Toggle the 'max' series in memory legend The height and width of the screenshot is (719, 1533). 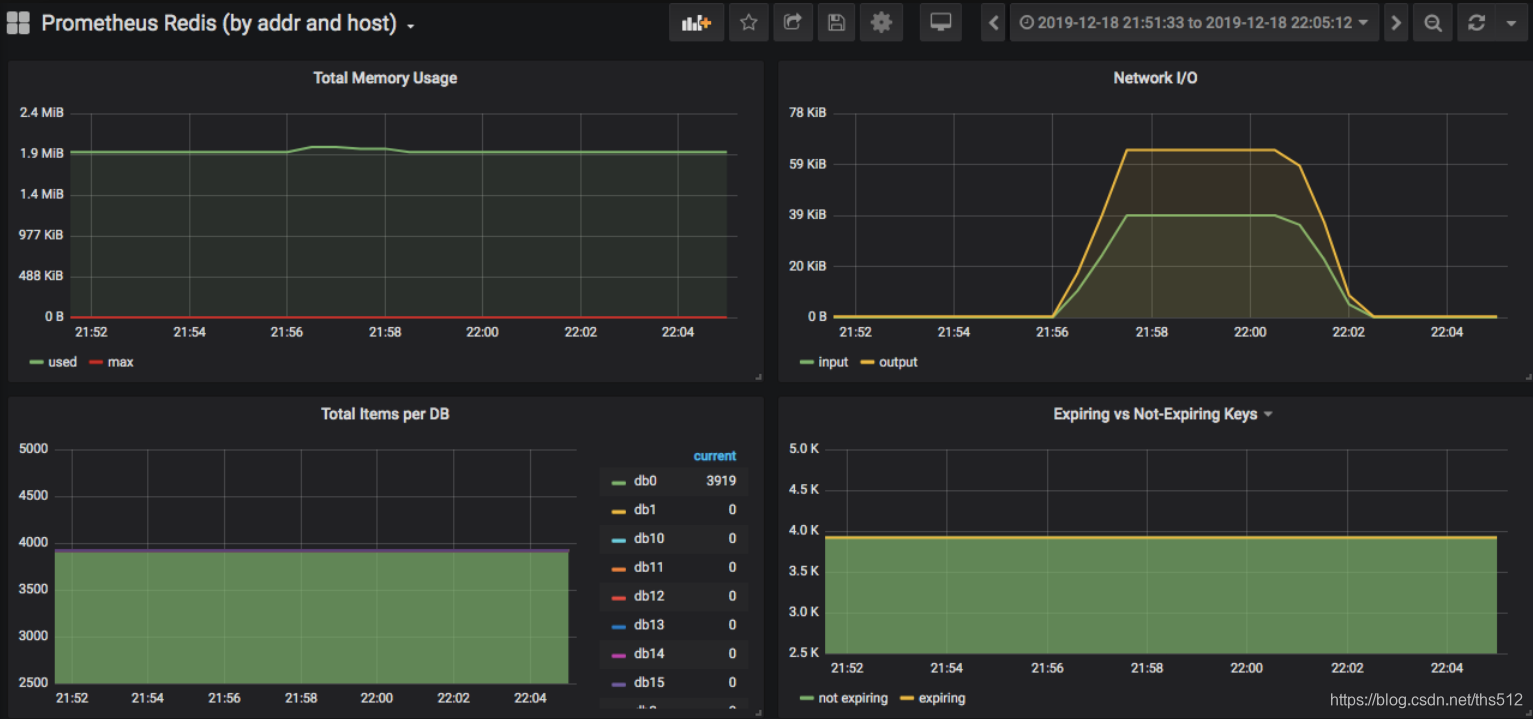120,362
